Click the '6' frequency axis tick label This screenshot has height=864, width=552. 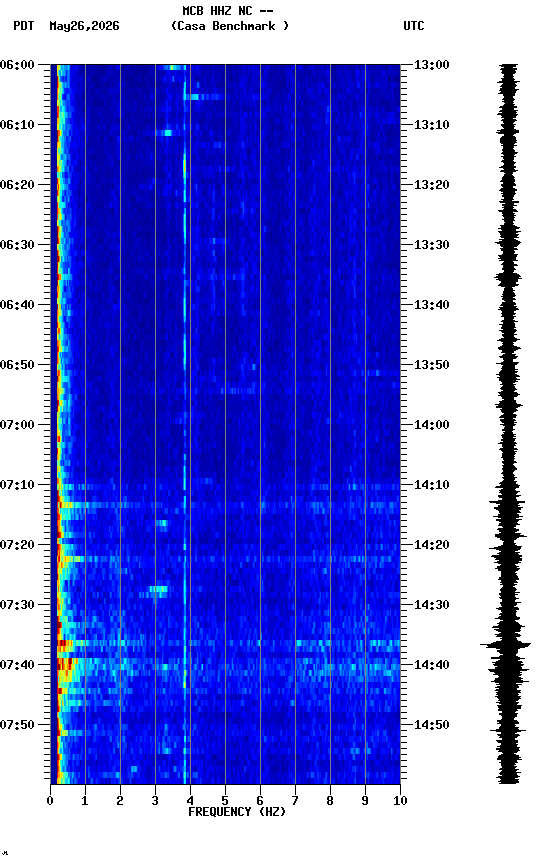coord(260,801)
